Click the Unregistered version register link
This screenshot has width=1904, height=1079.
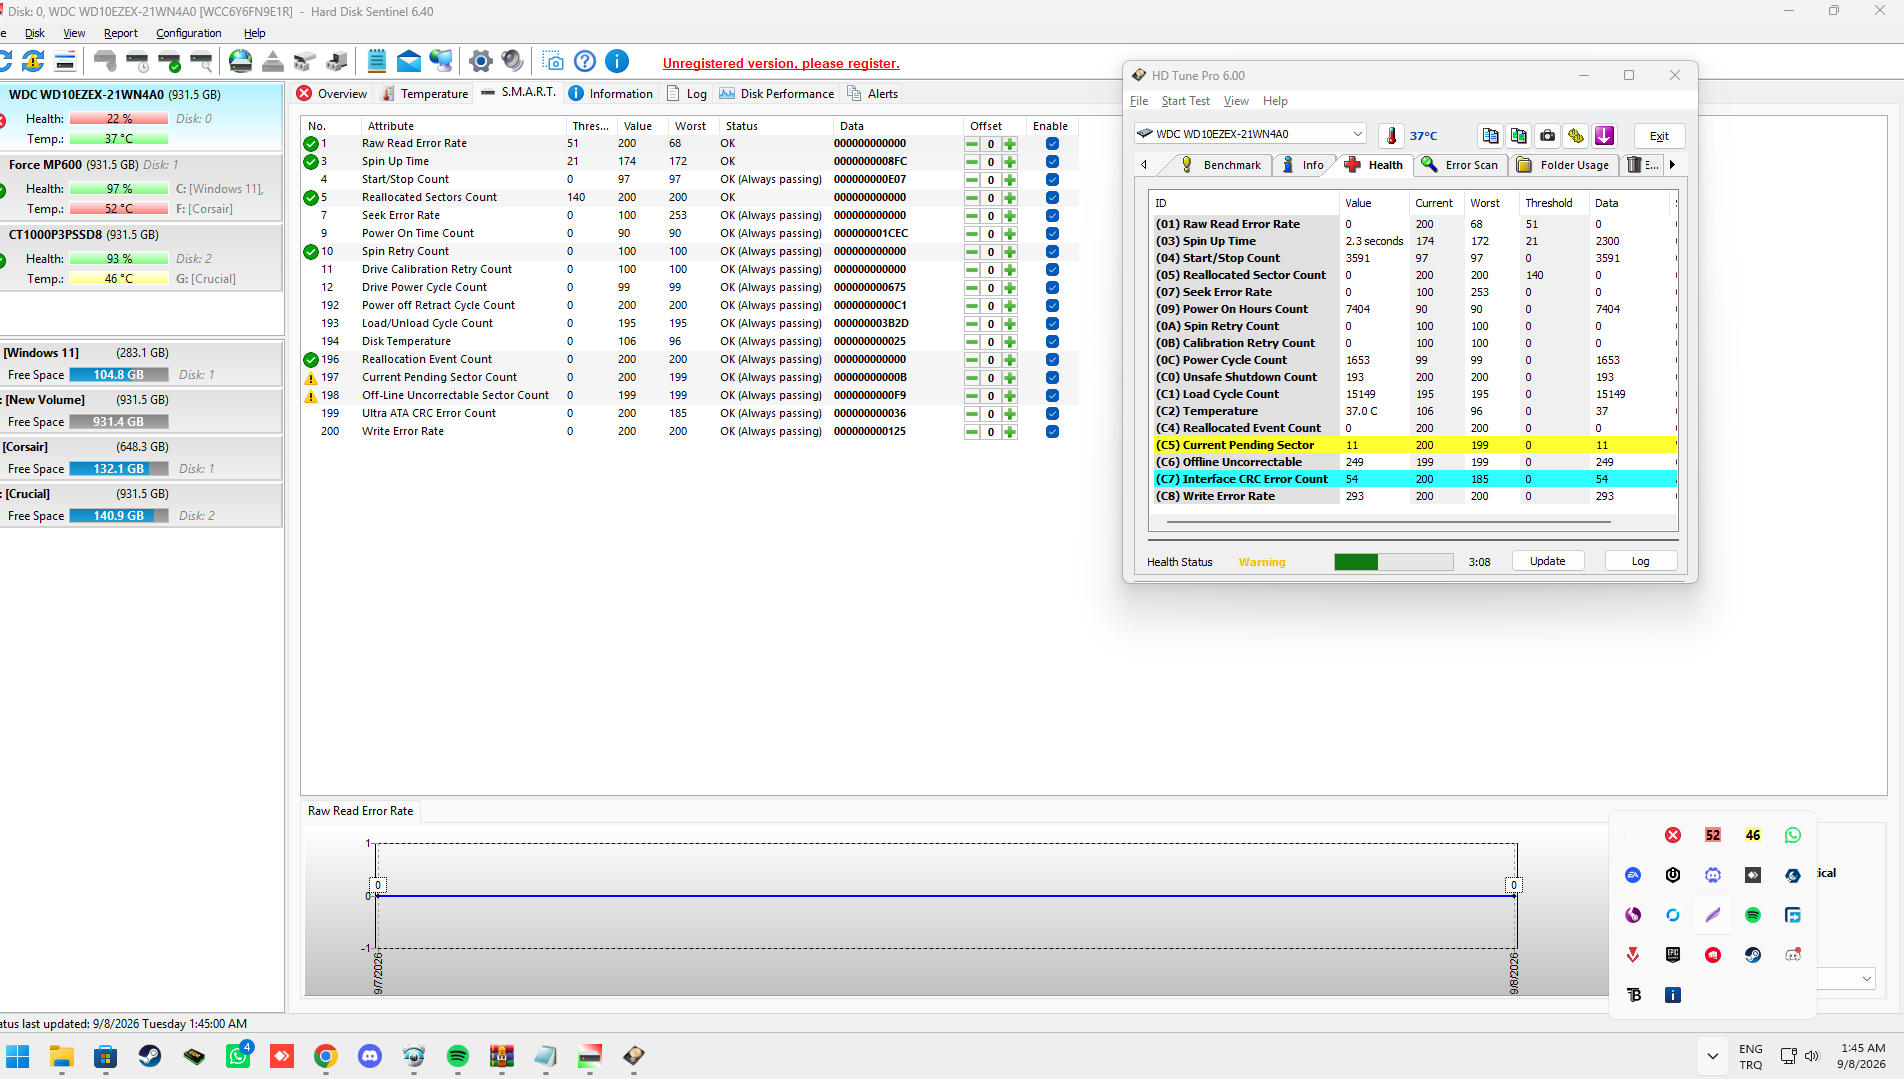[781, 63]
